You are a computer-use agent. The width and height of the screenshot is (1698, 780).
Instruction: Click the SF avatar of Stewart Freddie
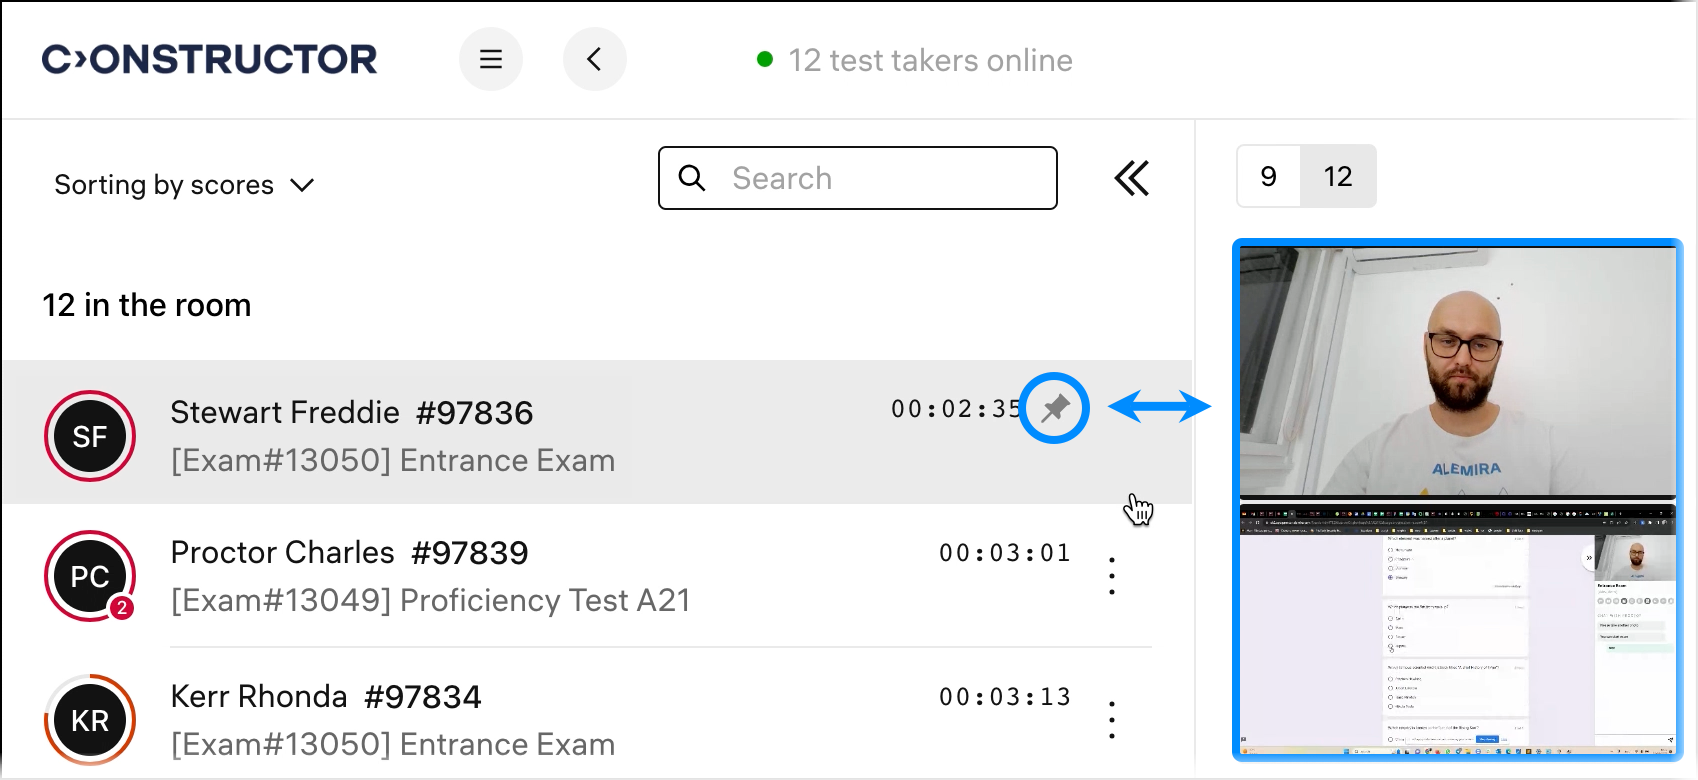click(90, 436)
